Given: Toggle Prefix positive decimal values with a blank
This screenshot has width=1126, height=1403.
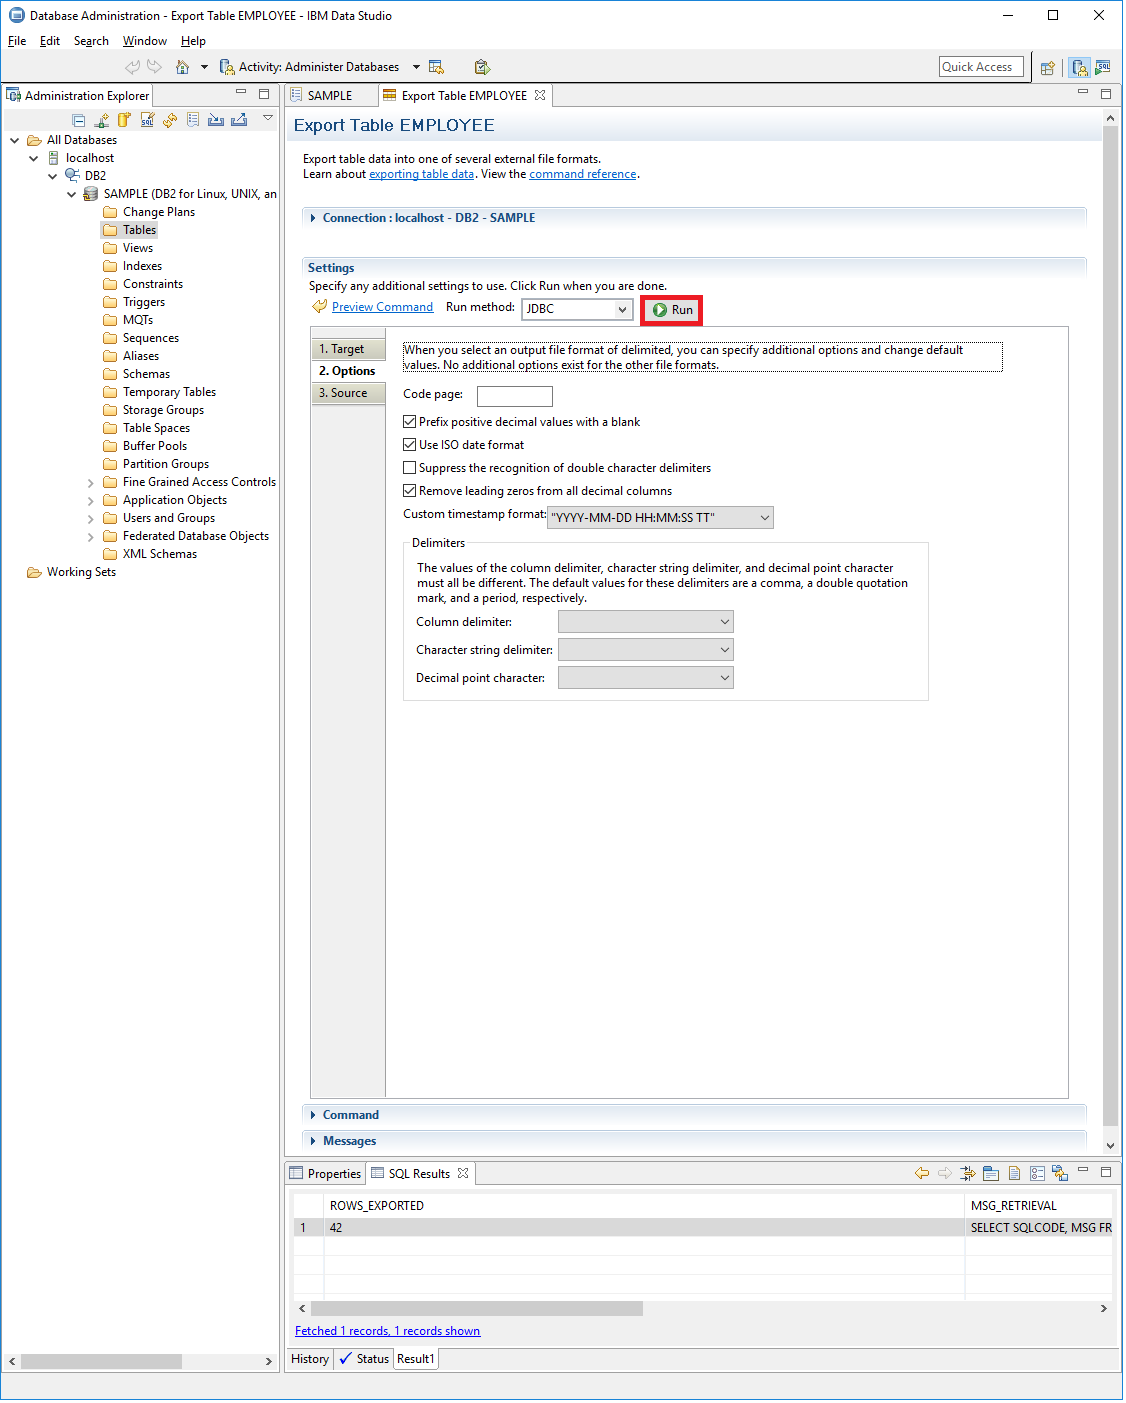Looking at the screenshot, I should click(x=409, y=422).
